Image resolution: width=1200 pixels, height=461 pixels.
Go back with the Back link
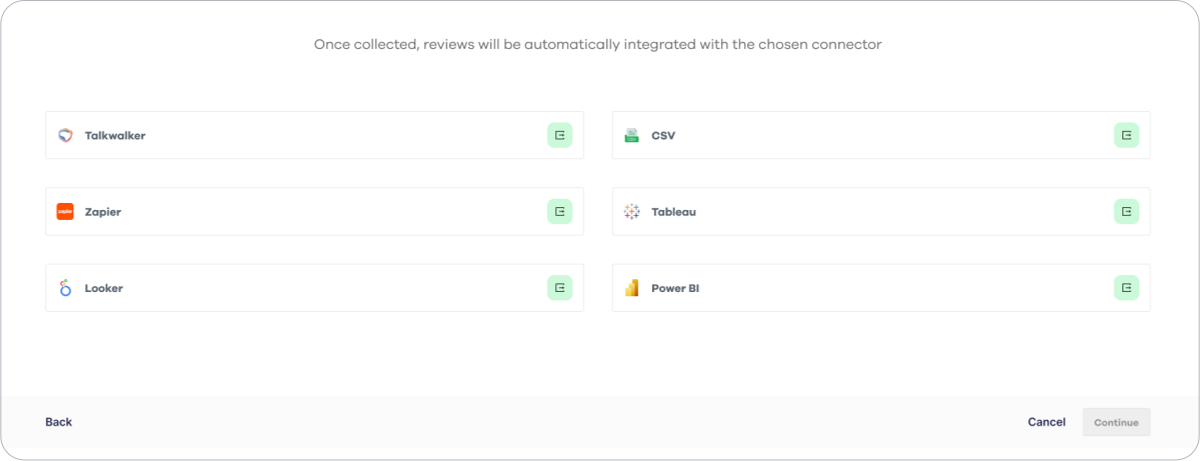59,422
